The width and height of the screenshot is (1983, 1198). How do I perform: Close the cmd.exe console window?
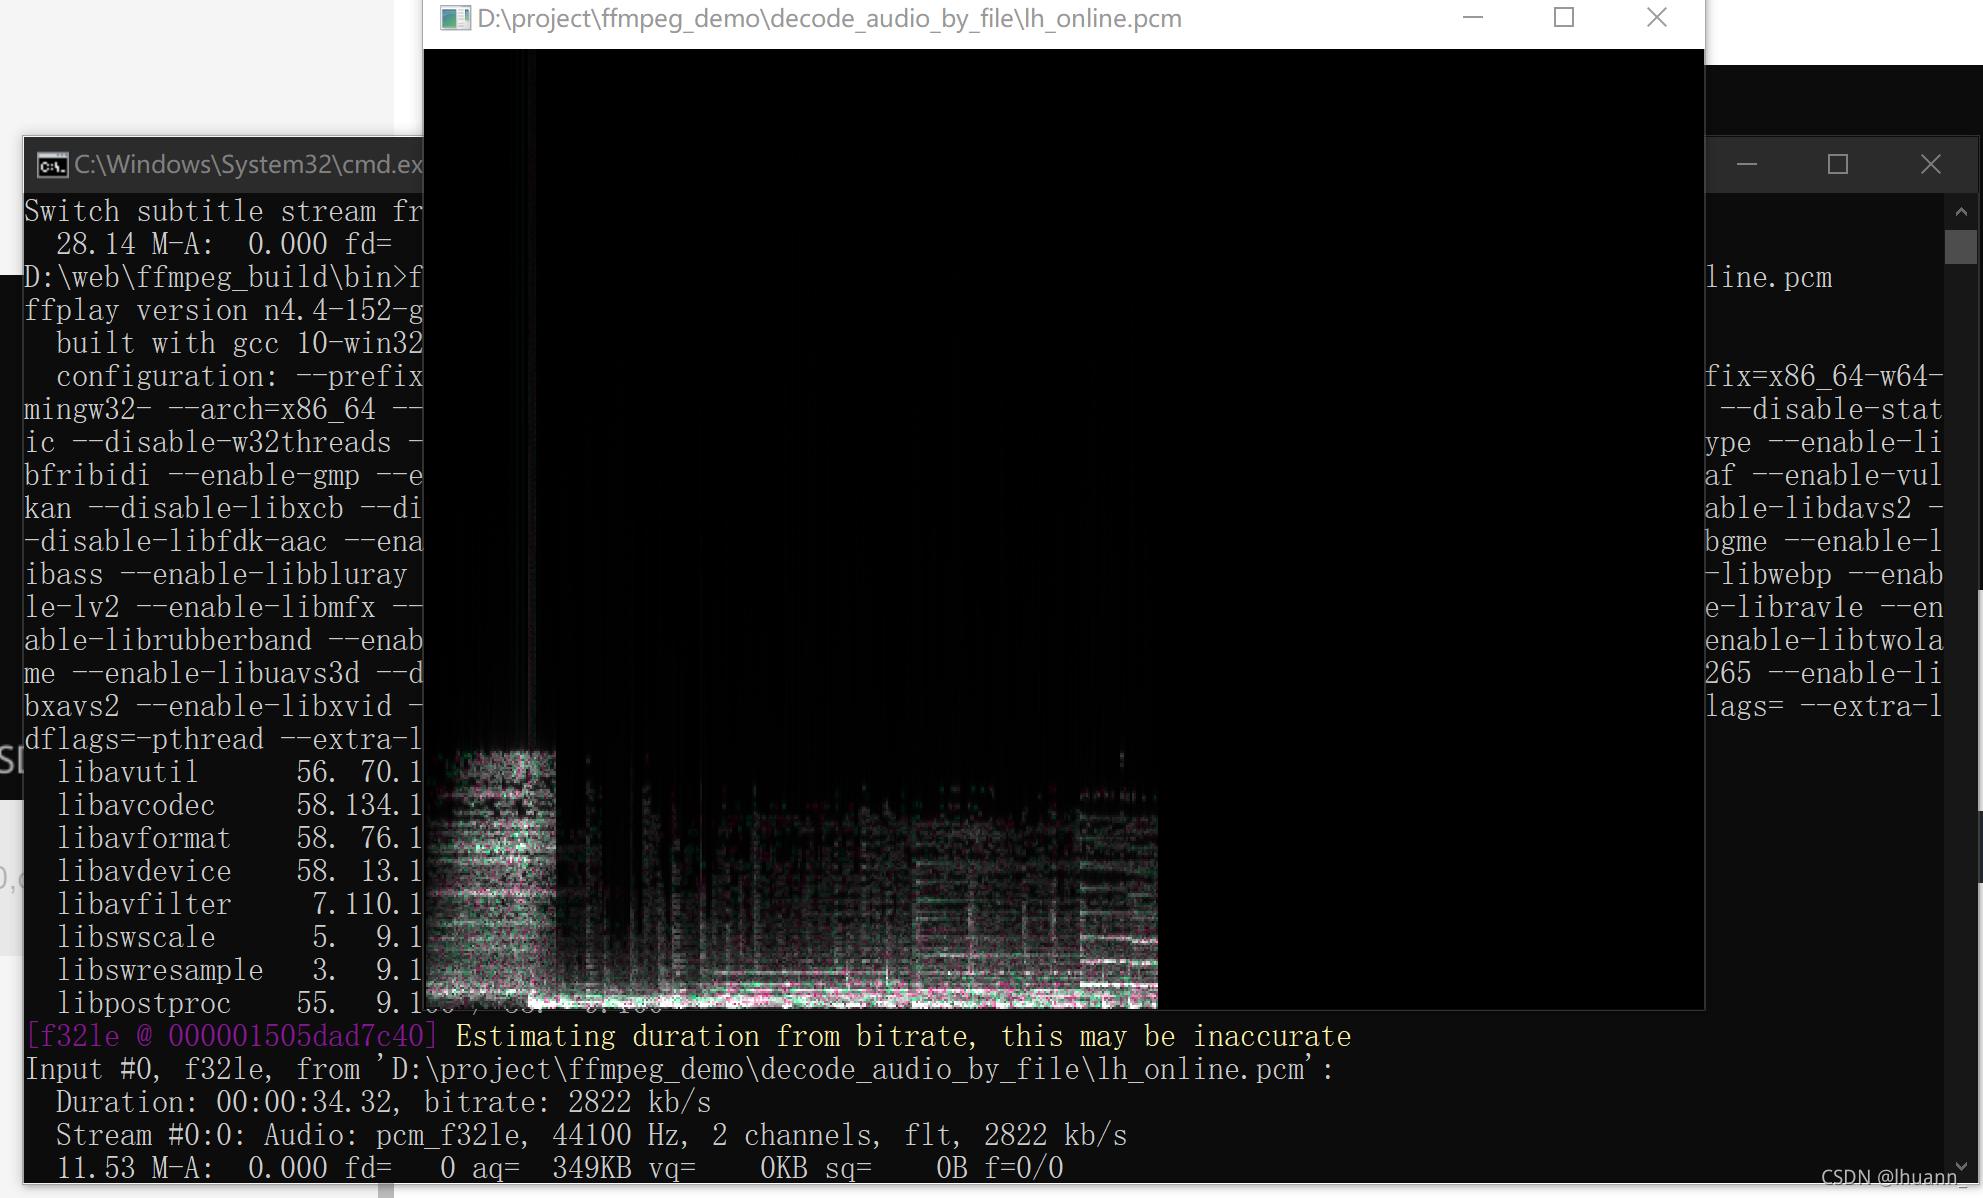pos(1931,165)
